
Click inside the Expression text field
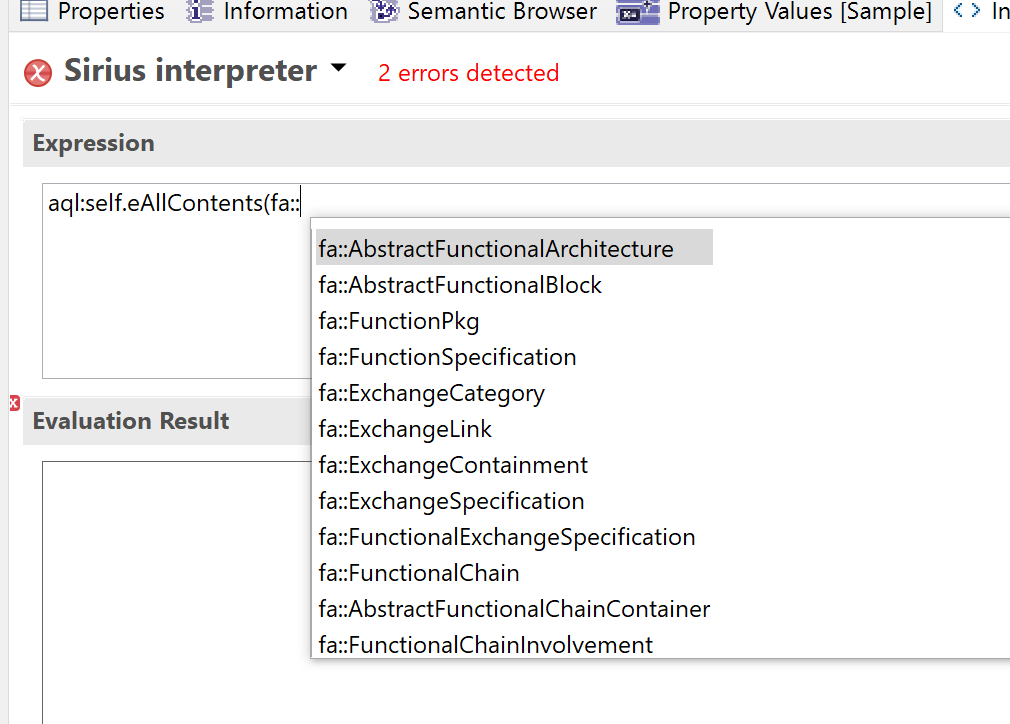click(x=170, y=300)
